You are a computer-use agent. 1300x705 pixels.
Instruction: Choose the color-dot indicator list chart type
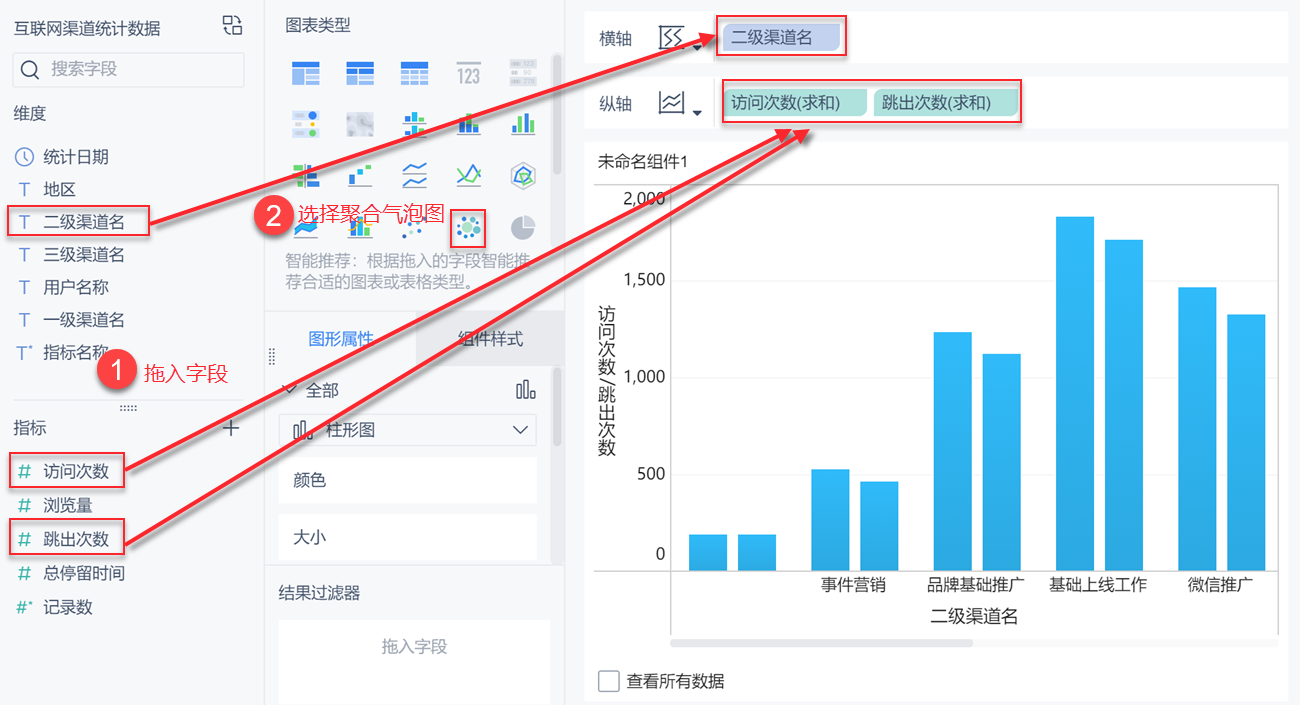[x=306, y=124]
